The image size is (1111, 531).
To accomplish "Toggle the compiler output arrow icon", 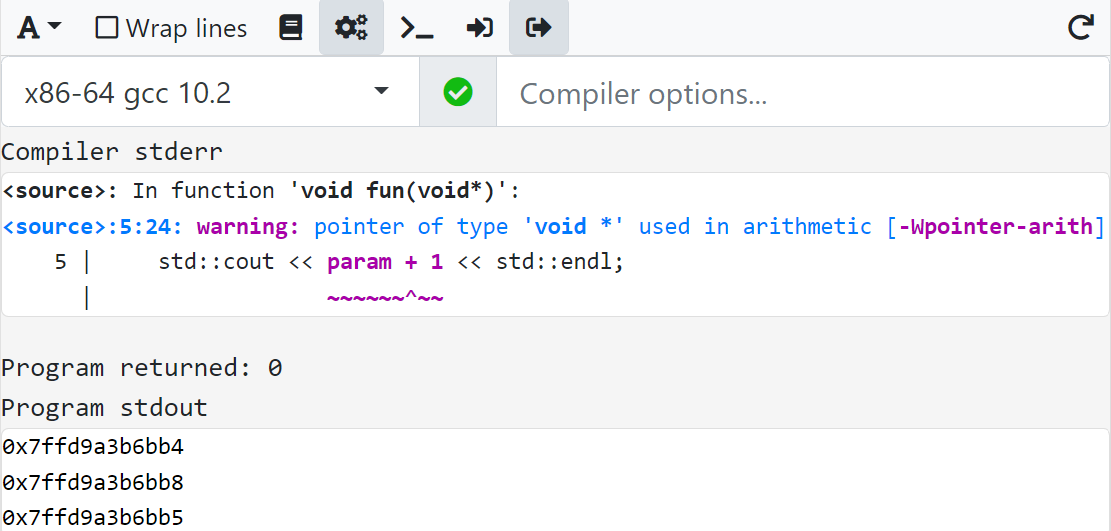I will (x=539, y=28).
